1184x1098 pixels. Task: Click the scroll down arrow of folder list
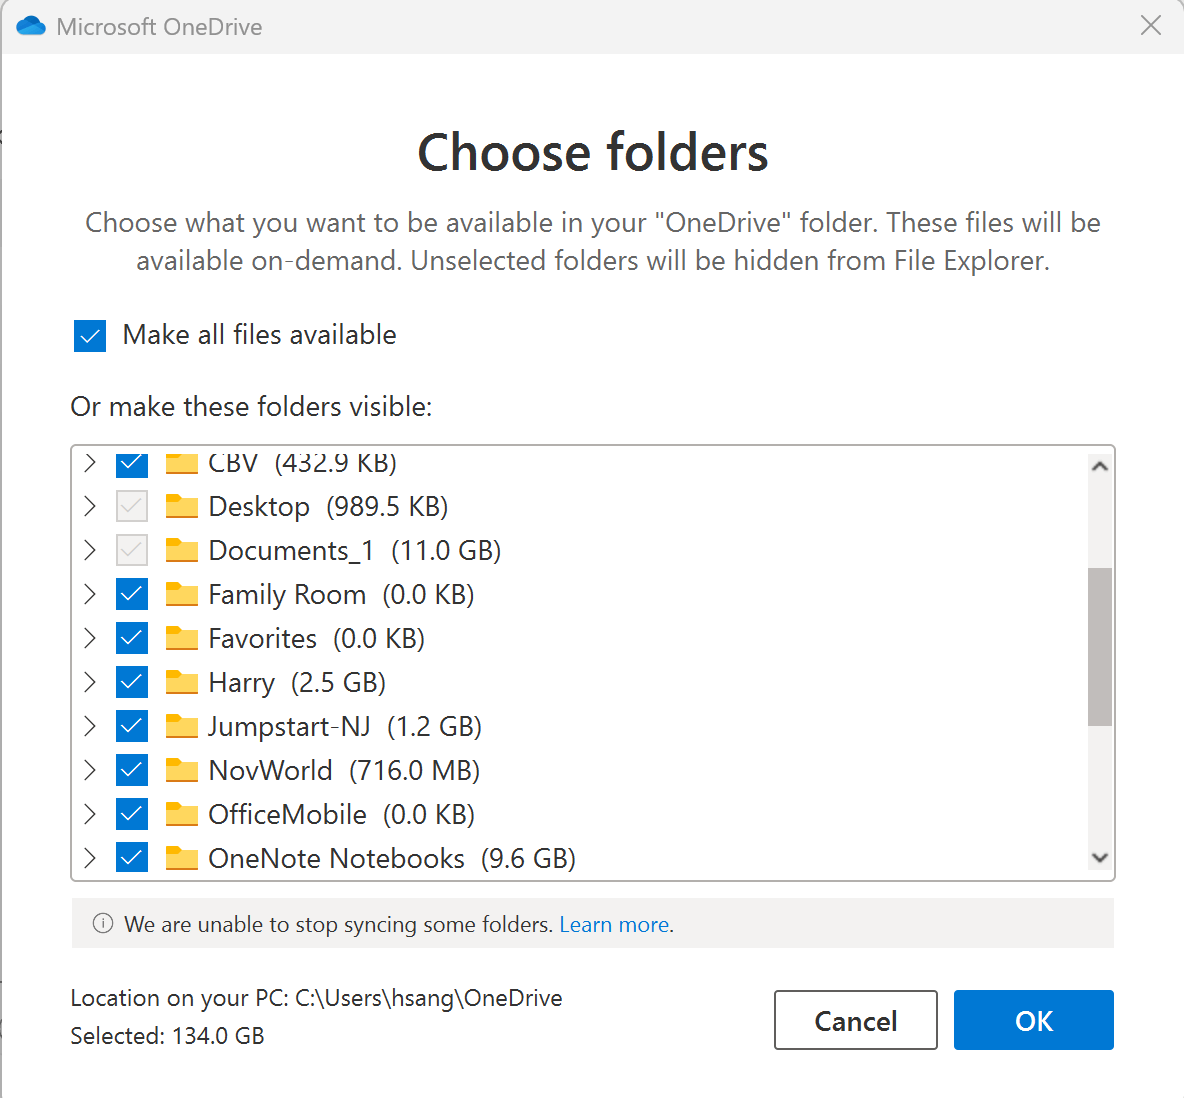(x=1100, y=857)
